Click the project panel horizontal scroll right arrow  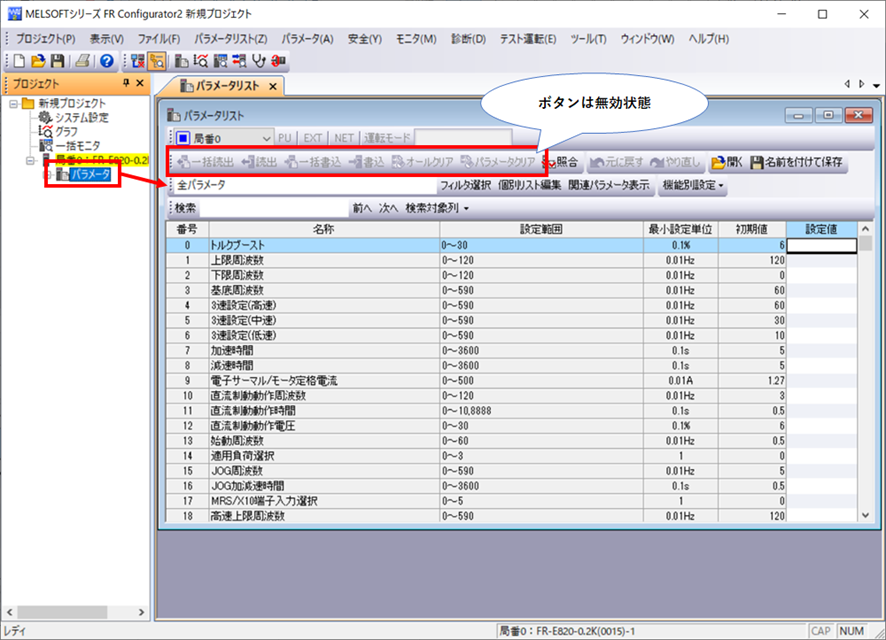click(x=141, y=612)
